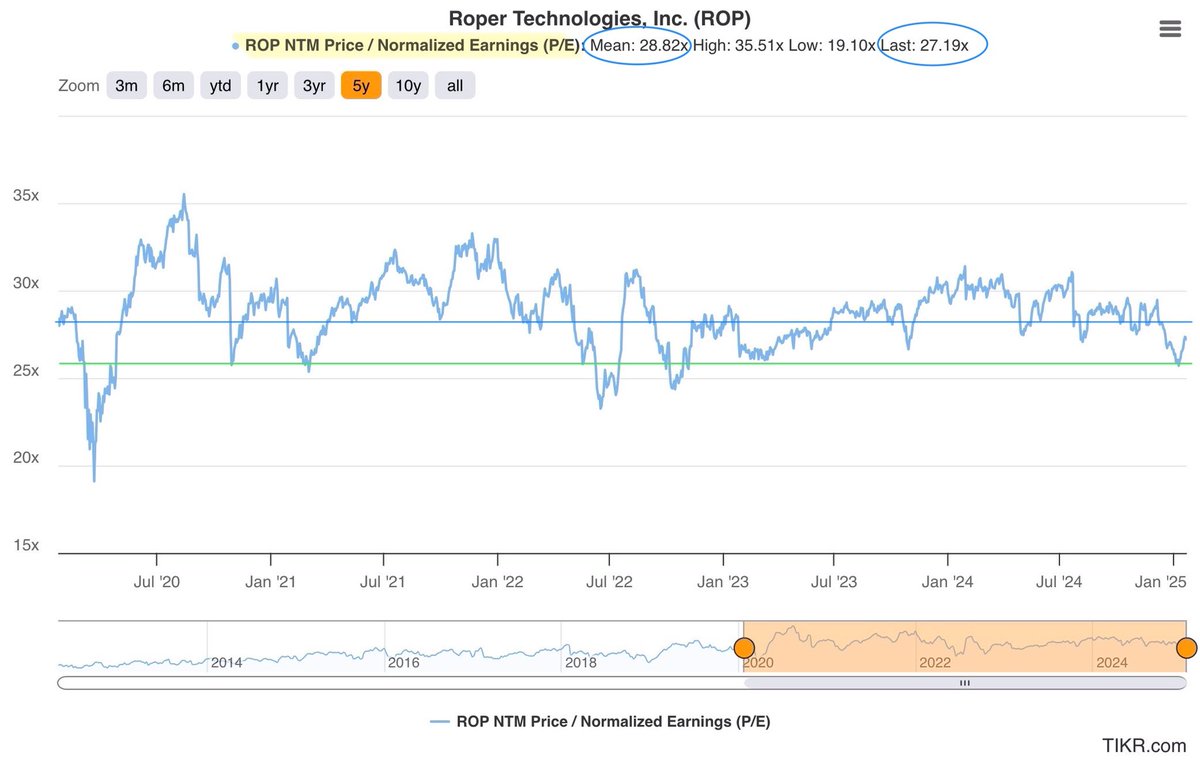Screen dimensions: 1200x763
Task: Switch on the 10y zoom option
Action: point(408,85)
